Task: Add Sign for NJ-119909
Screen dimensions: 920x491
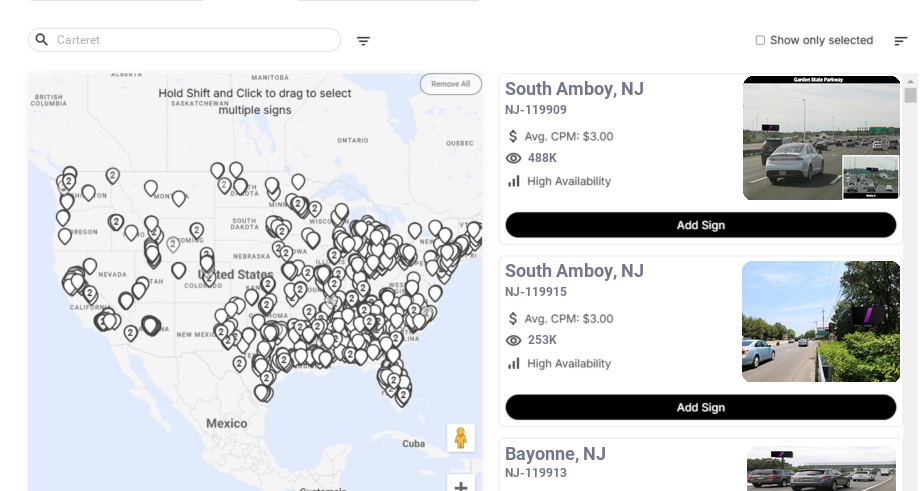Action: pos(700,225)
